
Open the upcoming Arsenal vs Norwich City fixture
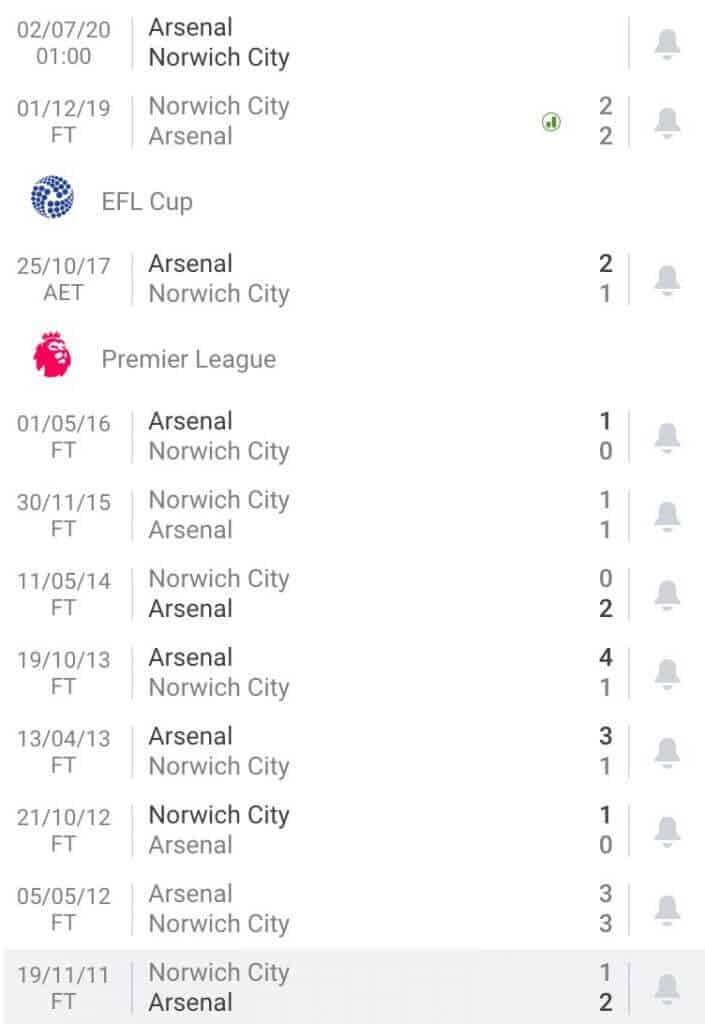(x=300, y=41)
